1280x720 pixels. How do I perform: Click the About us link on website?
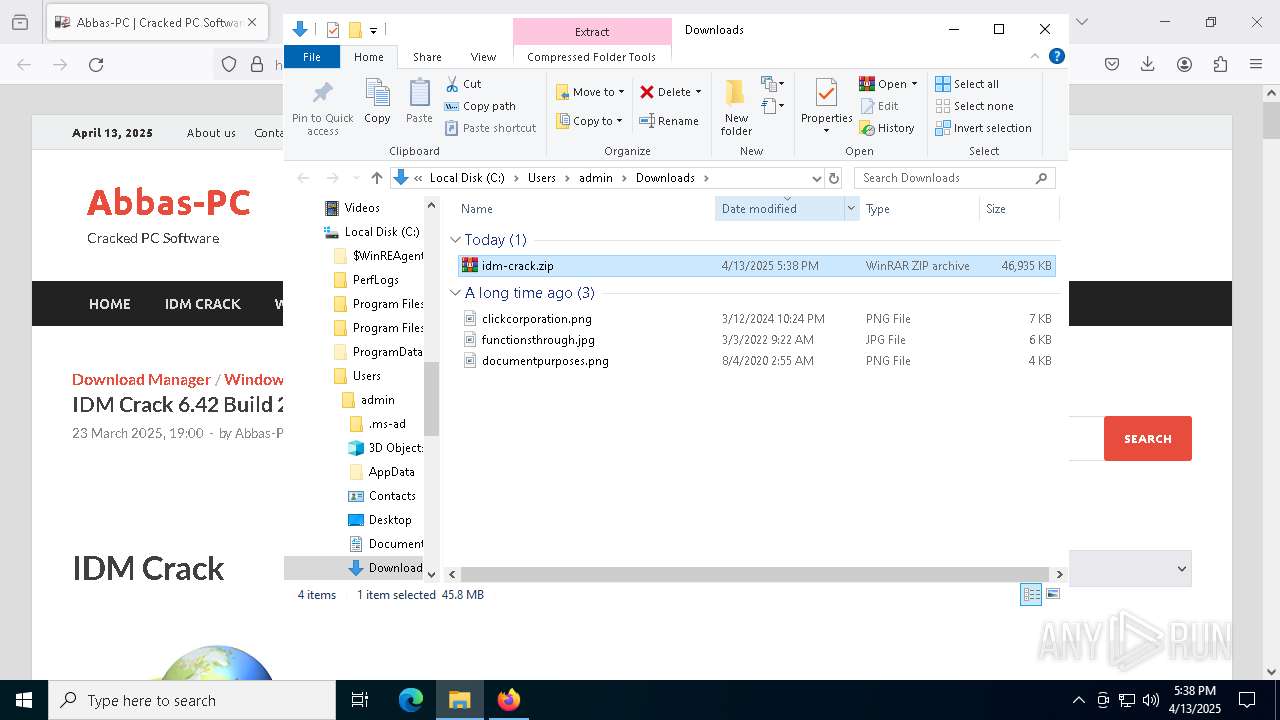coord(211,133)
